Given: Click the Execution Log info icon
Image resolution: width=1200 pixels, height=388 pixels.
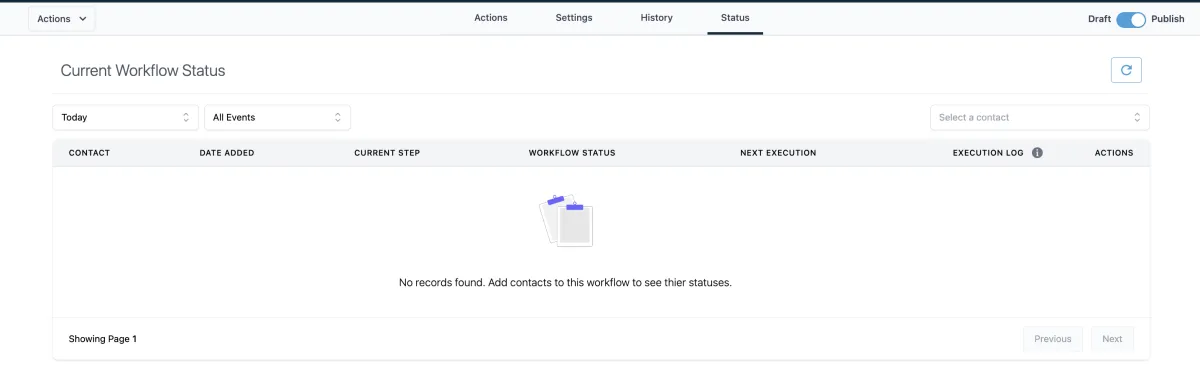Looking at the screenshot, I should [x=1037, y=153].
